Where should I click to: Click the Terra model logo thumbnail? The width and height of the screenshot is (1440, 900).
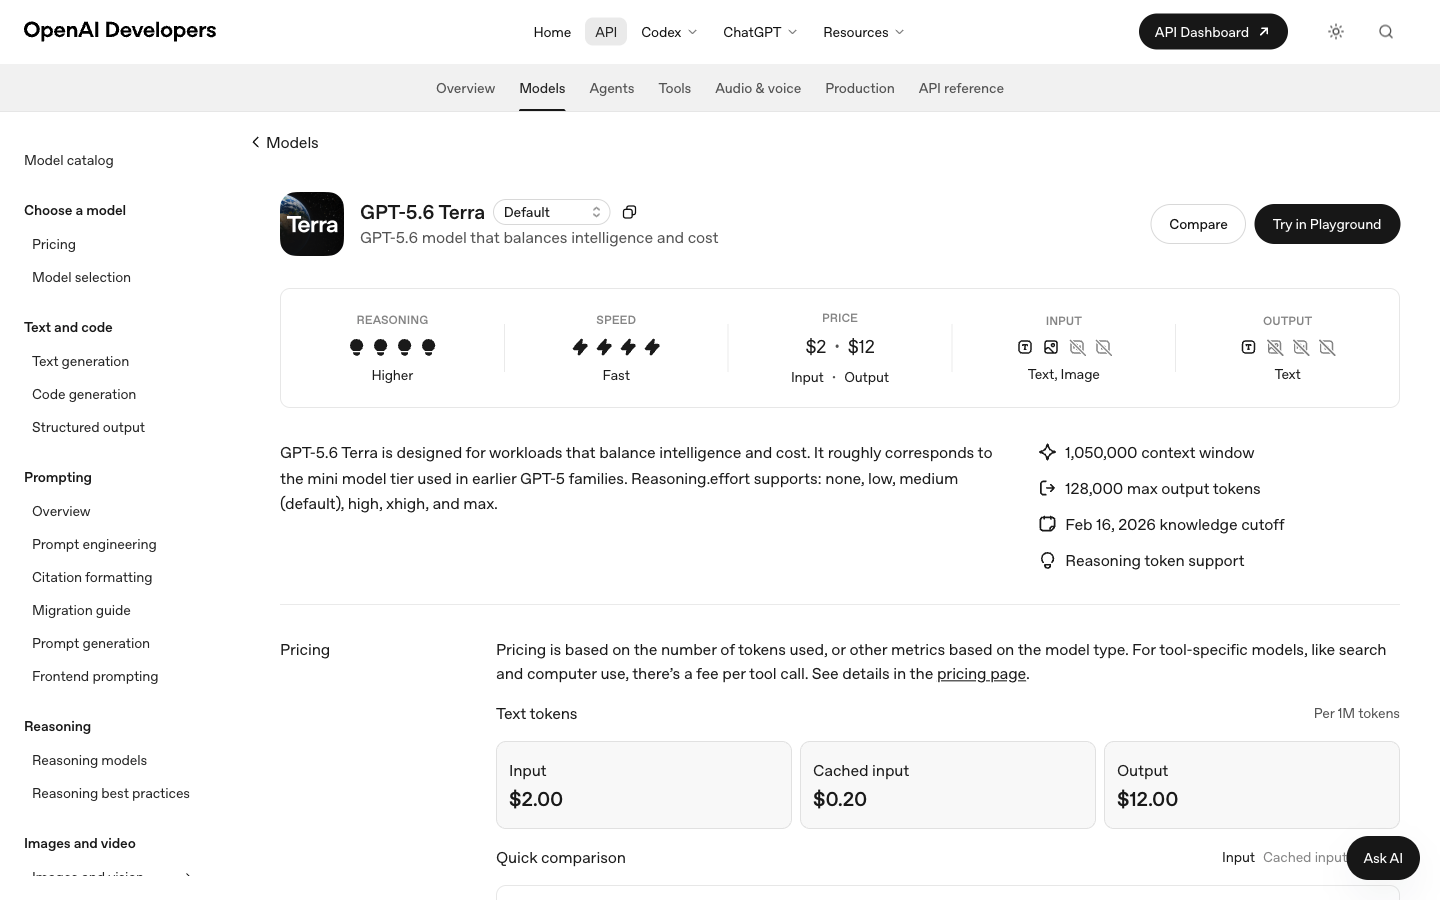coord(312,224)
